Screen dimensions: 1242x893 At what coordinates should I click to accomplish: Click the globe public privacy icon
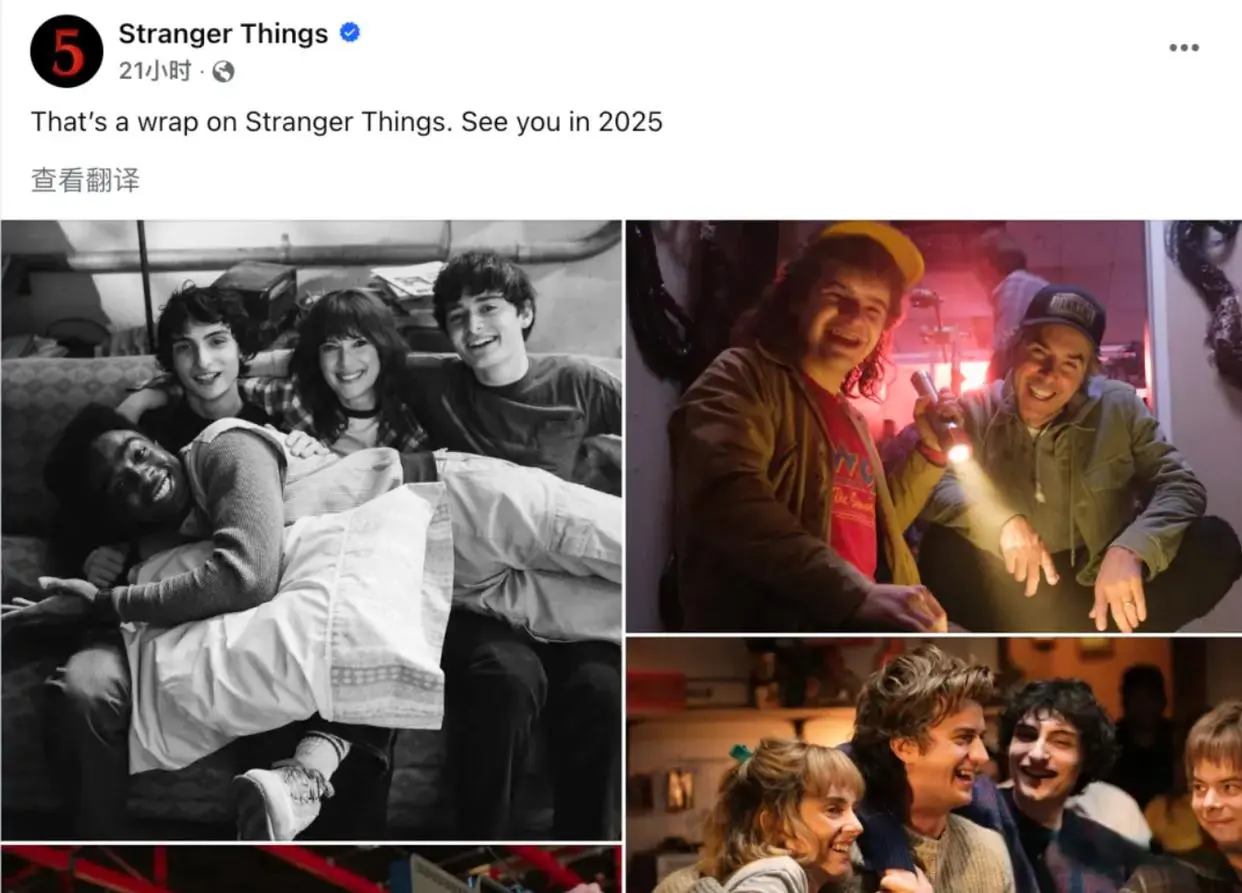pyautogui.click(x=224, y=71)
